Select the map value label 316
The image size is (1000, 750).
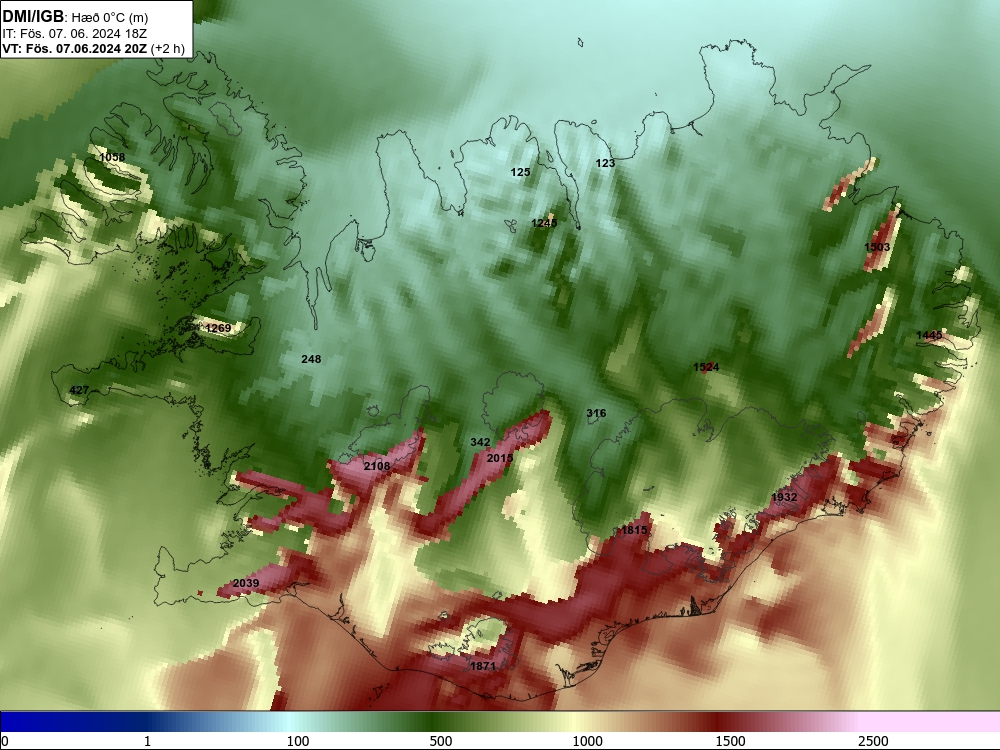(596, 413)
